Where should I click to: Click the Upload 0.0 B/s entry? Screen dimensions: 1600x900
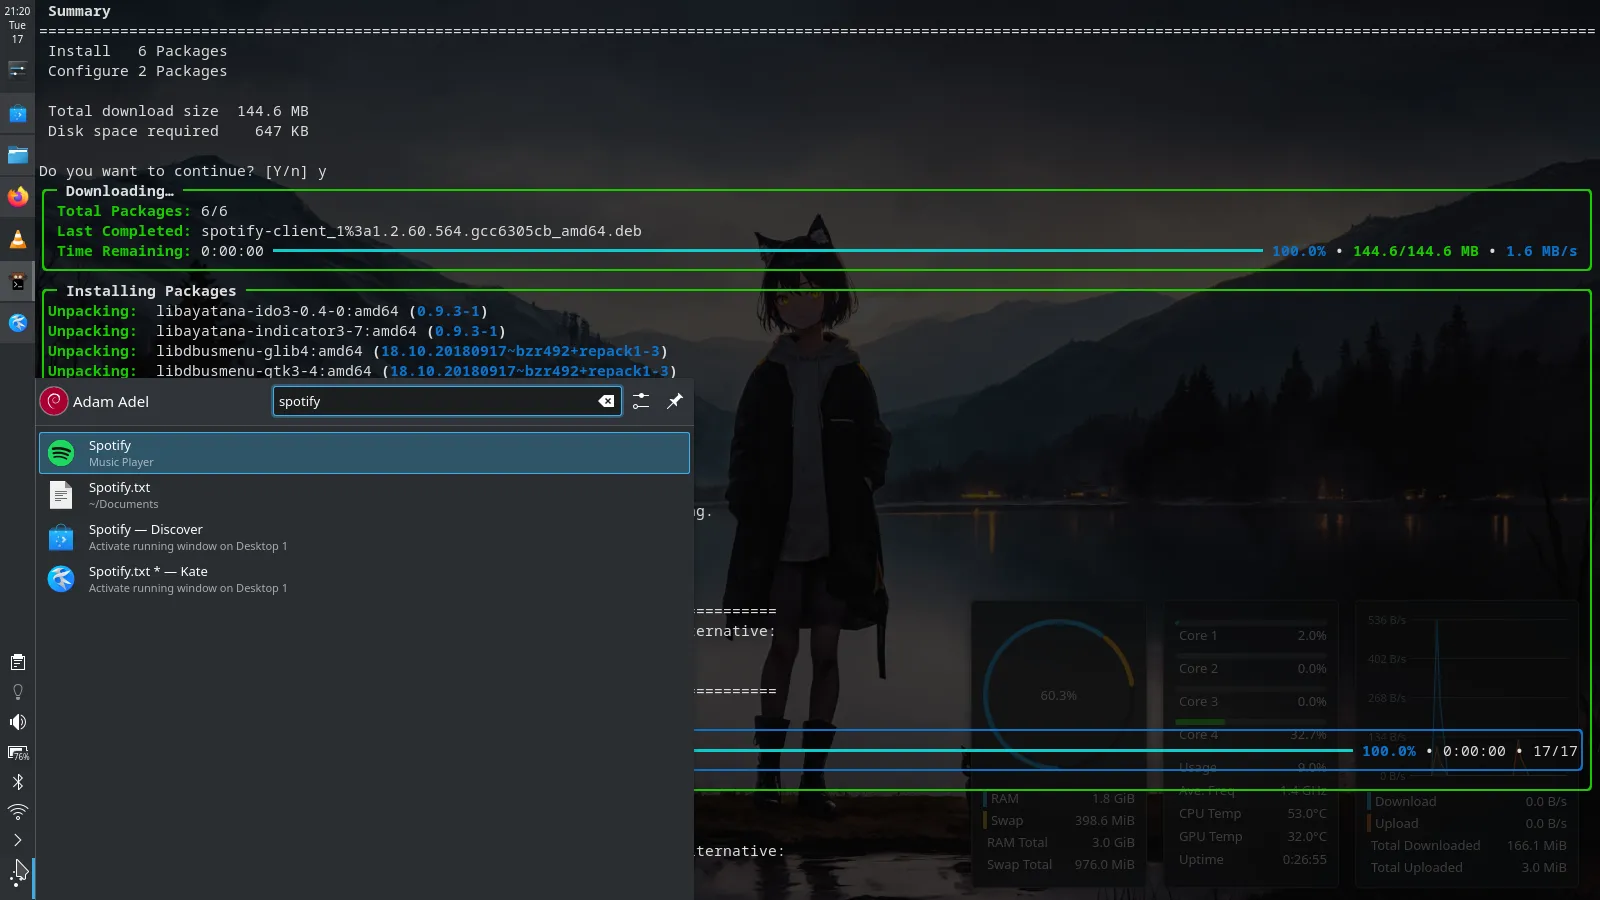1468,823
